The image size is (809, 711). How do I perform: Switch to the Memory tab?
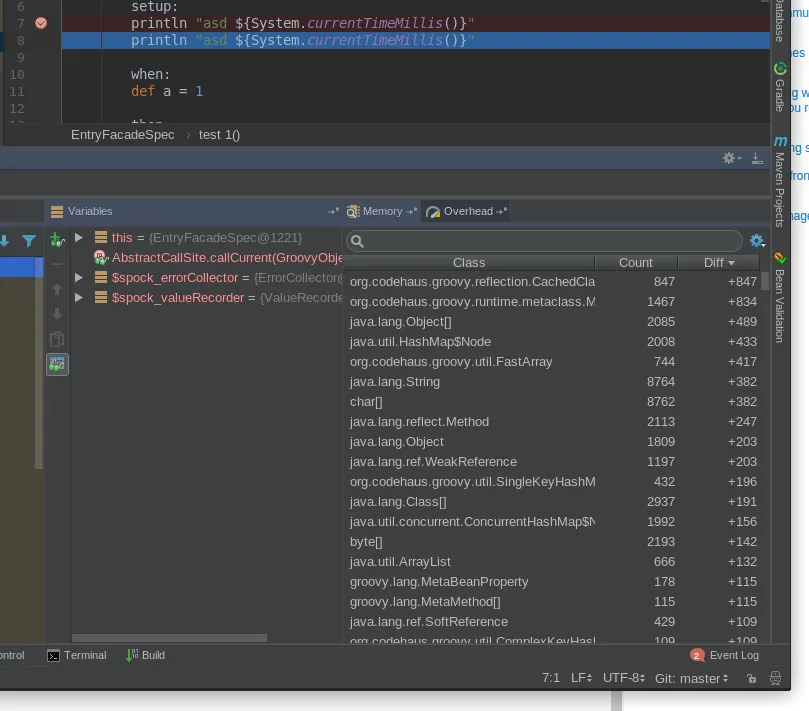tap(382, 212)
